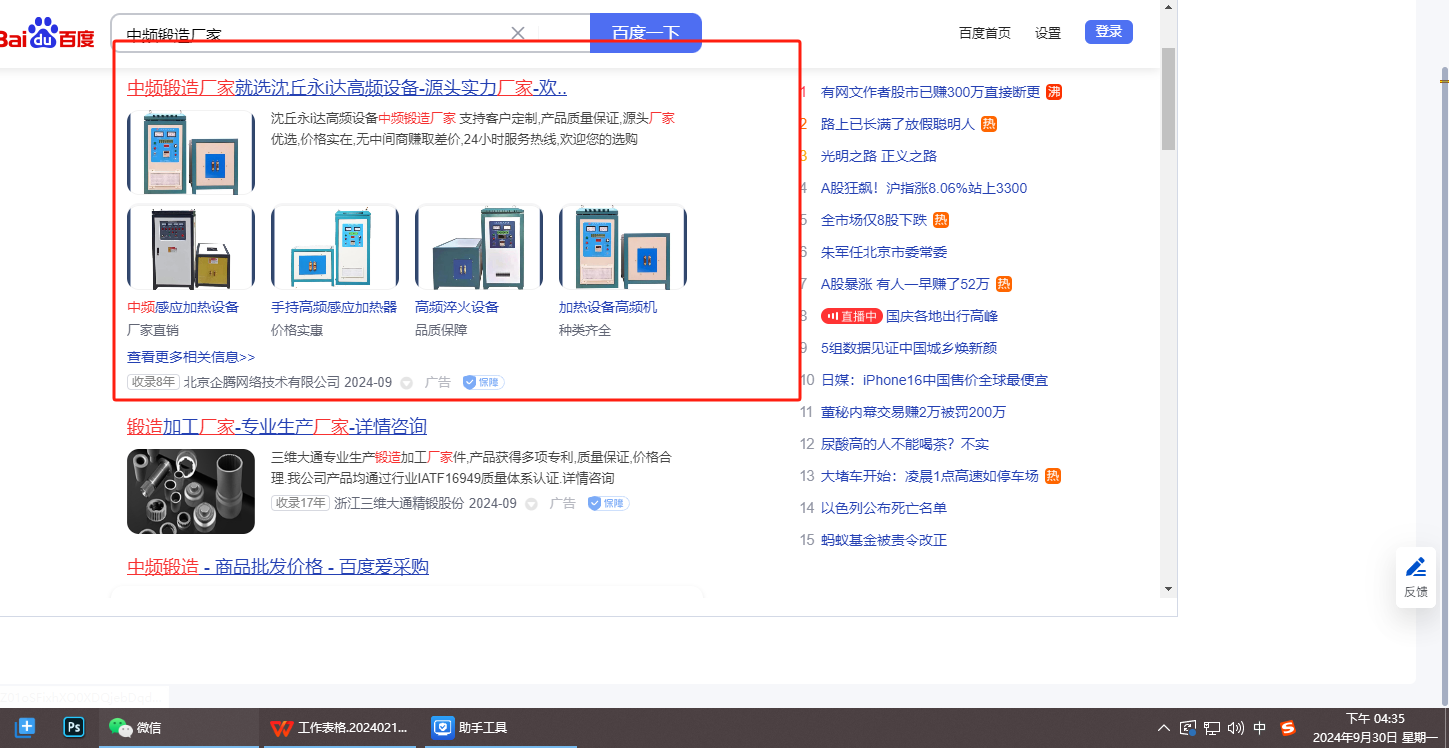This screenshot has height=748, width=1449.
Task: Expand dropdown arrow beside 北京企腾网络技术有限公司 2024-09
Action: [x=406, y=383]
